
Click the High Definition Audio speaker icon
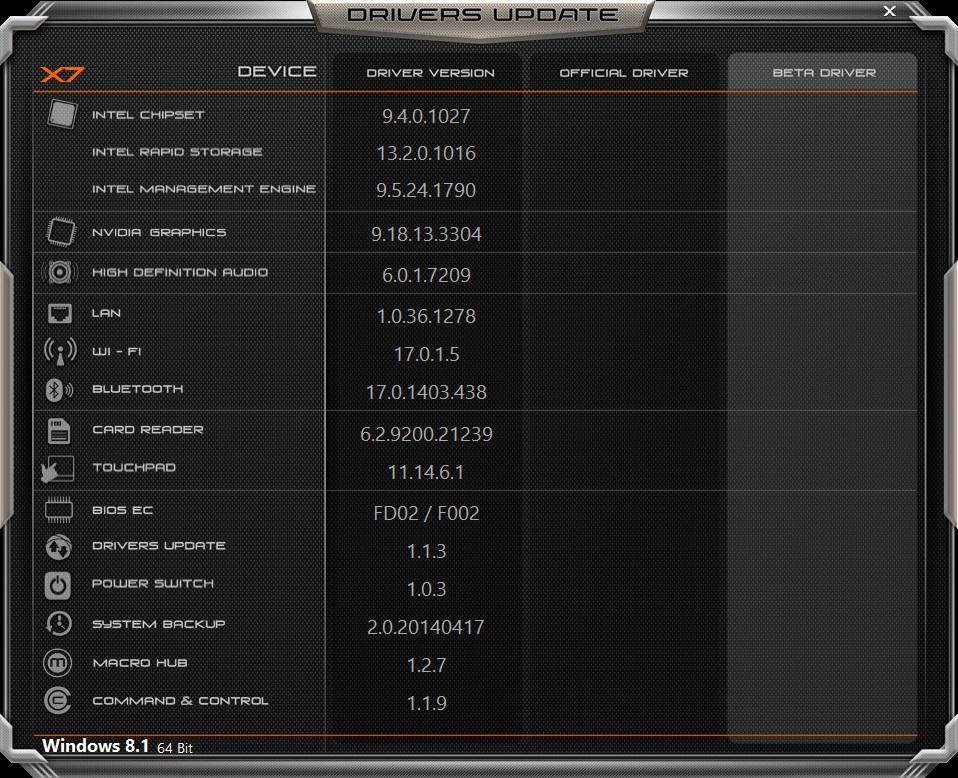59,272
